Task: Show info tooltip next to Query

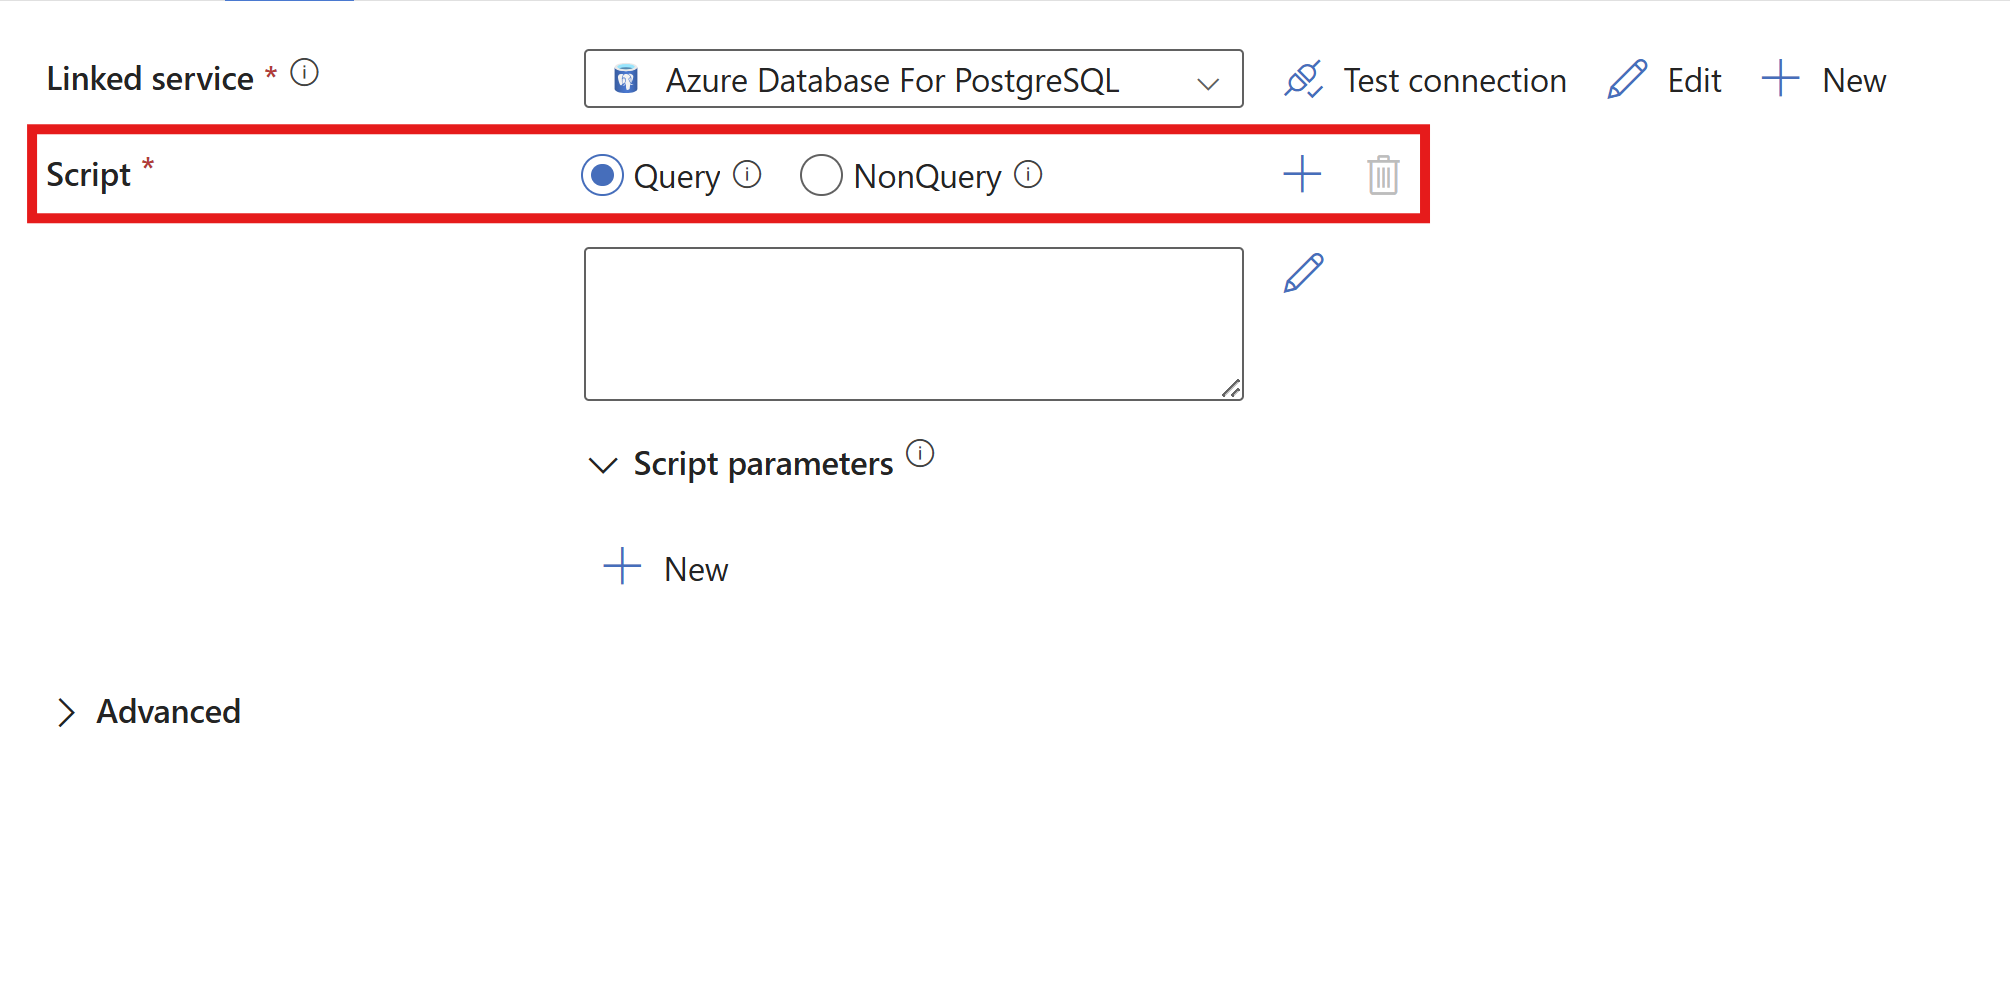Action: pyautogui.click(x=747, y=175)
